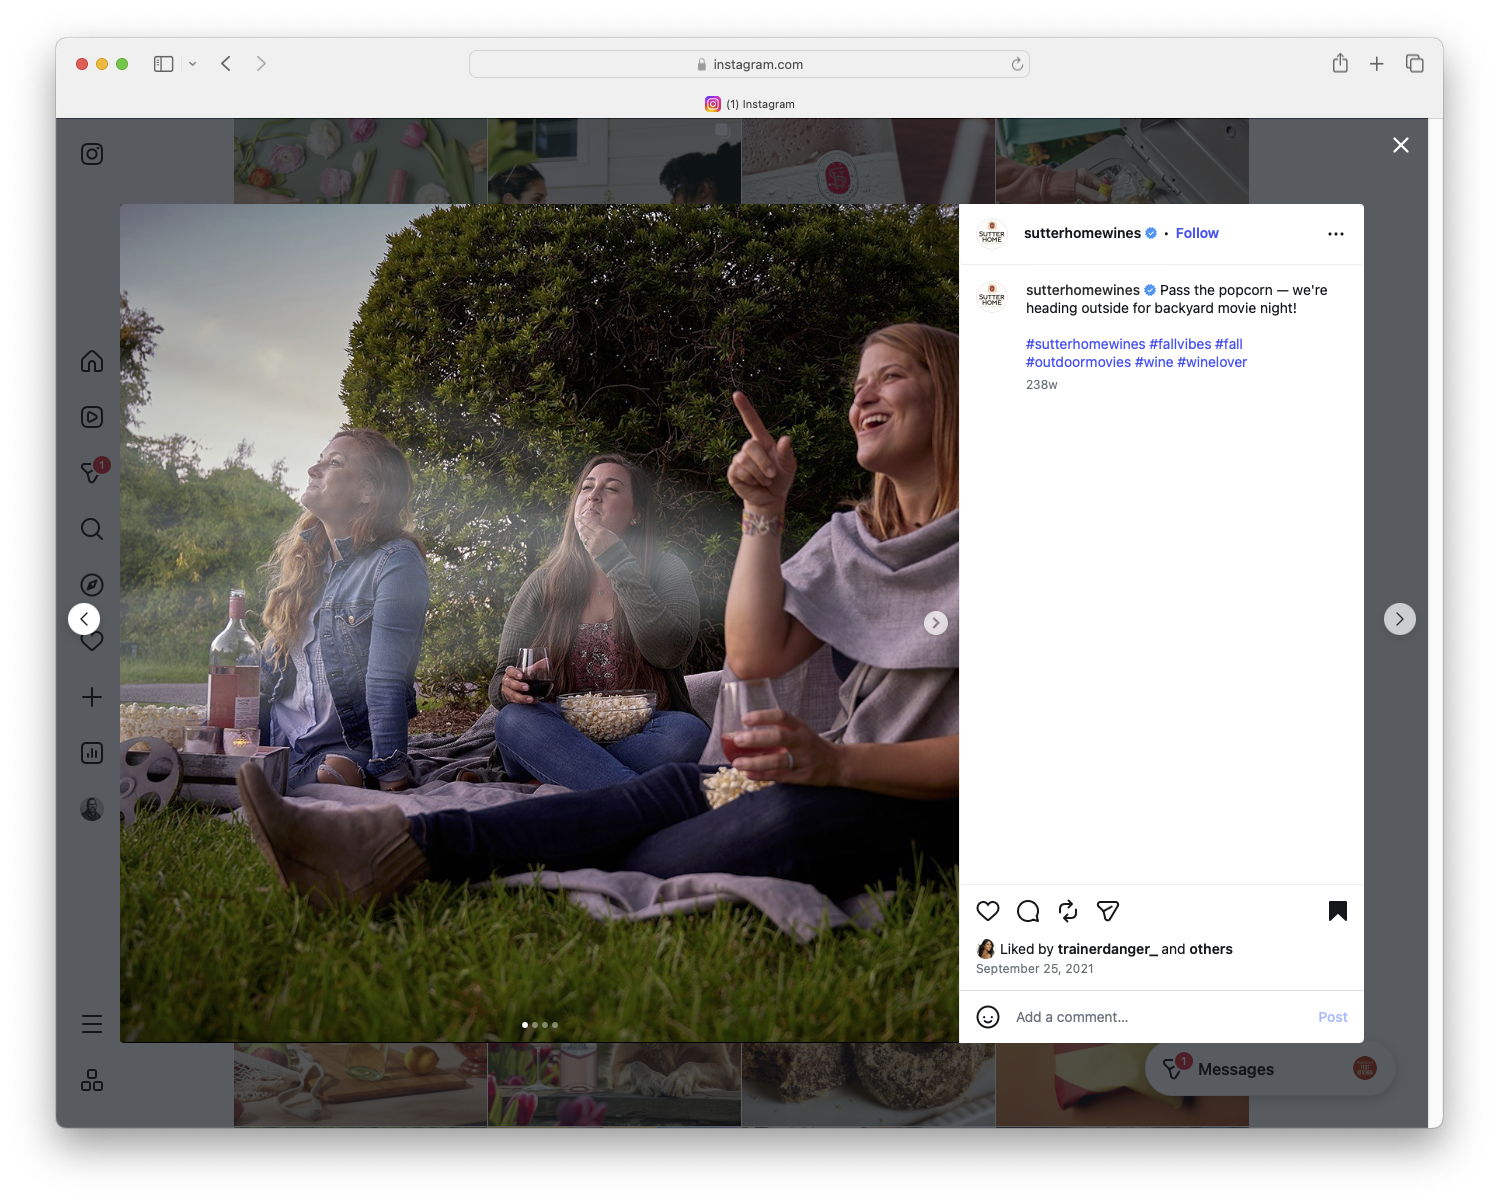Viewport: 1499px width, 1202px height.
Task: Open the #fallvibes hashtag link
Action: pos(1180,344)
